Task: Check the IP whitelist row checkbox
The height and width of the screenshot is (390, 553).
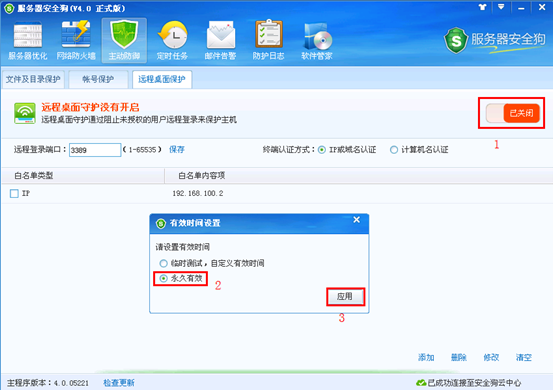Action: 14,194
